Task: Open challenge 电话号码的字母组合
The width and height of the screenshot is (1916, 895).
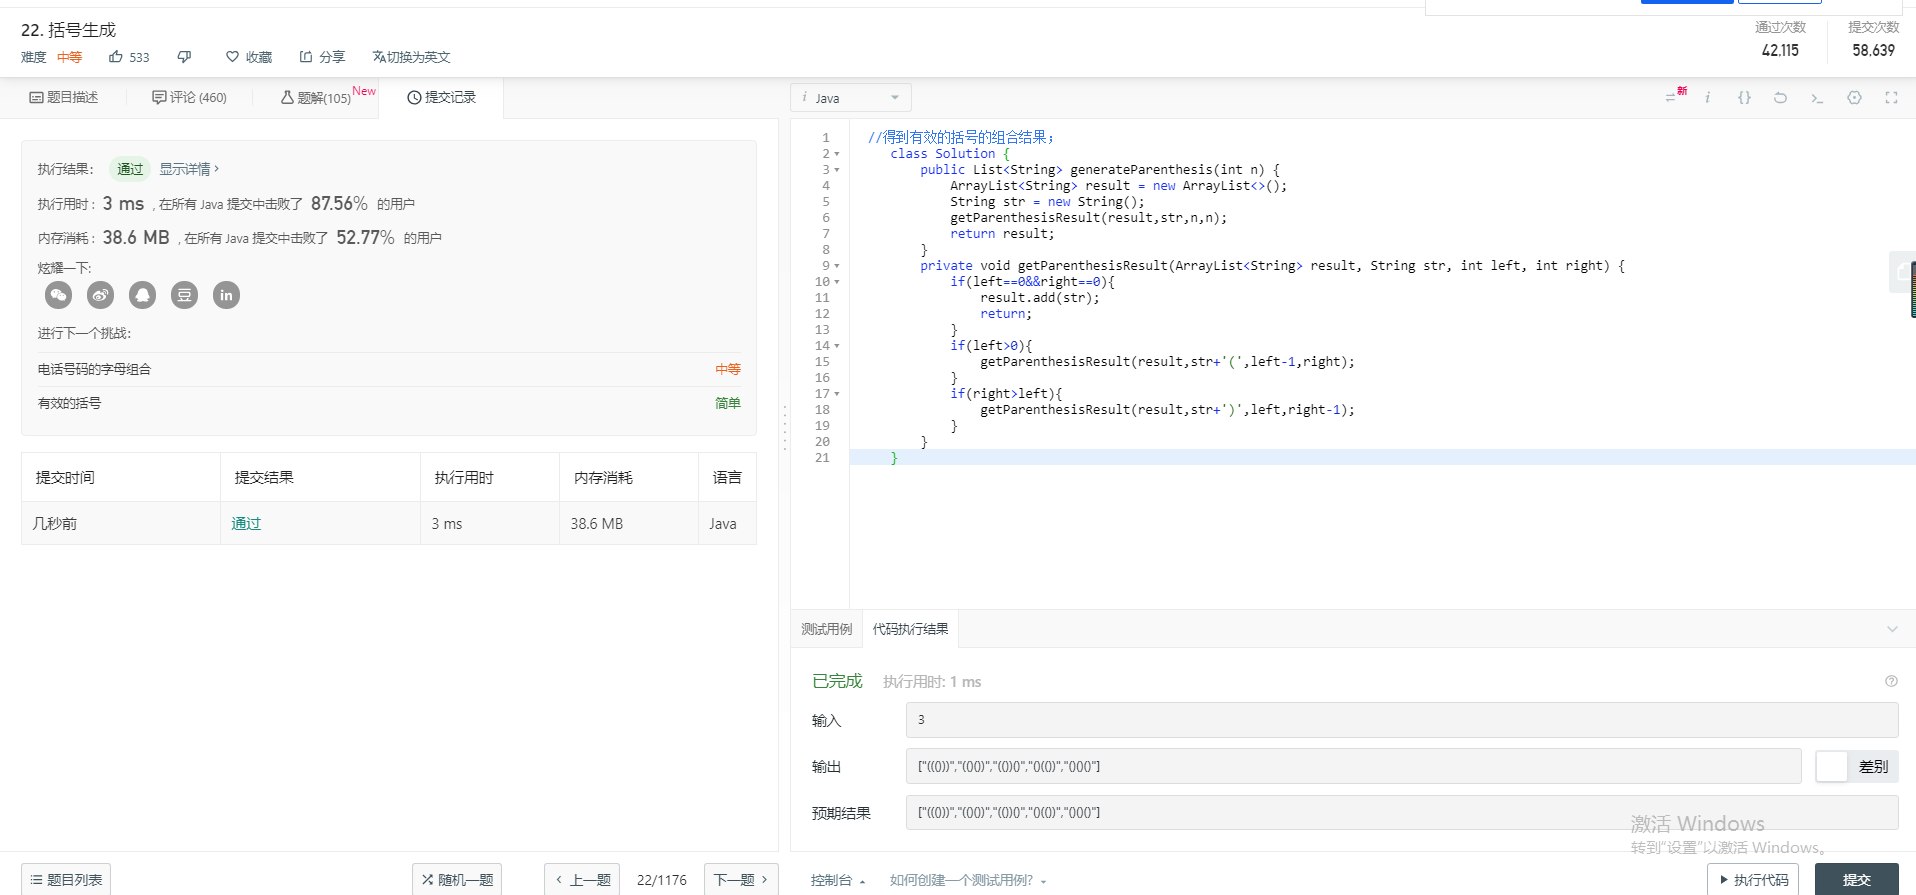Action: 94,369
